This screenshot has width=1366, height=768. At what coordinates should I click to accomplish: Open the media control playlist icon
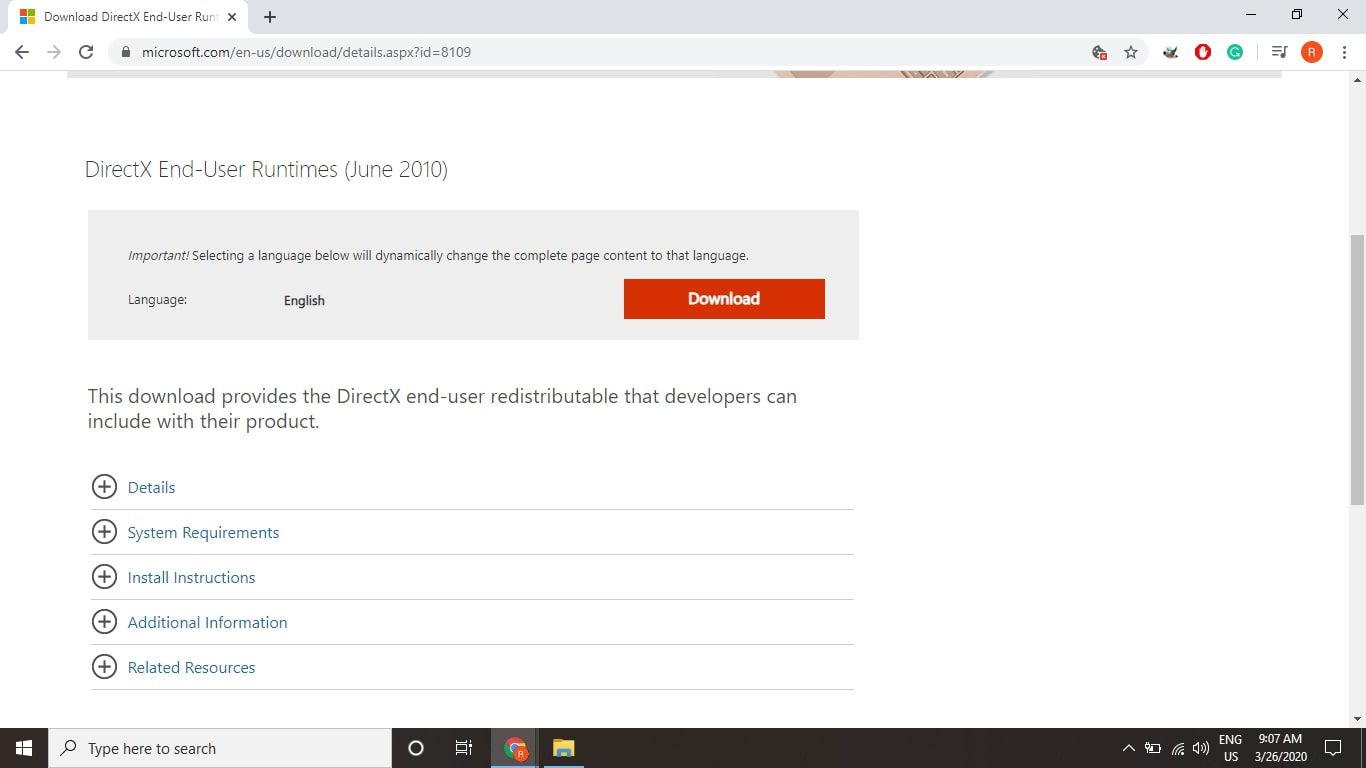pos(1278,52)
